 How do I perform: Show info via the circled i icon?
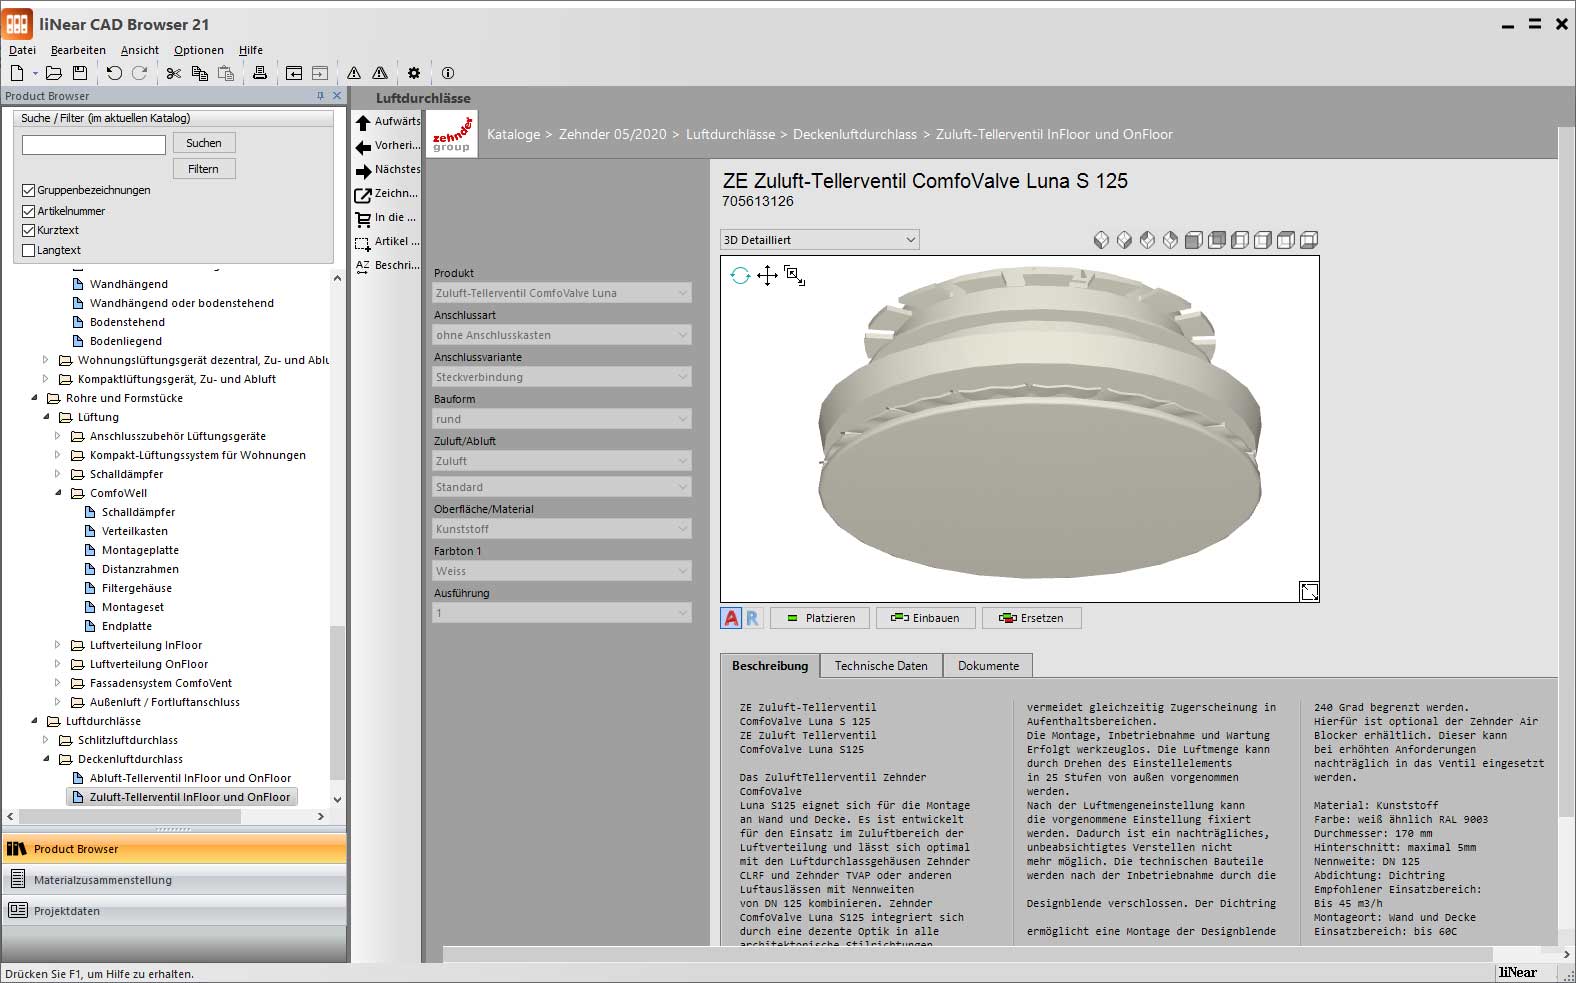point(448,73)
